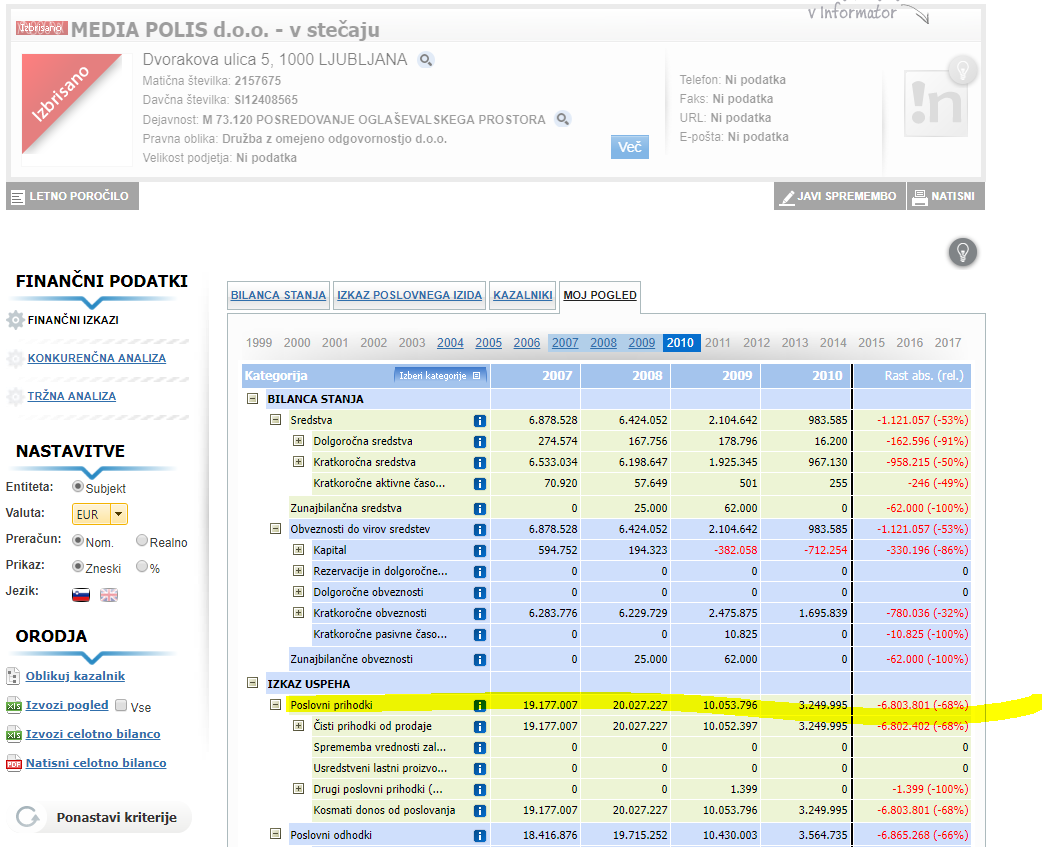This screenshot has height=847, width=1042.
Task: Click info icon for Poslovni prihodki row
Action: click(x=479, y=705)
